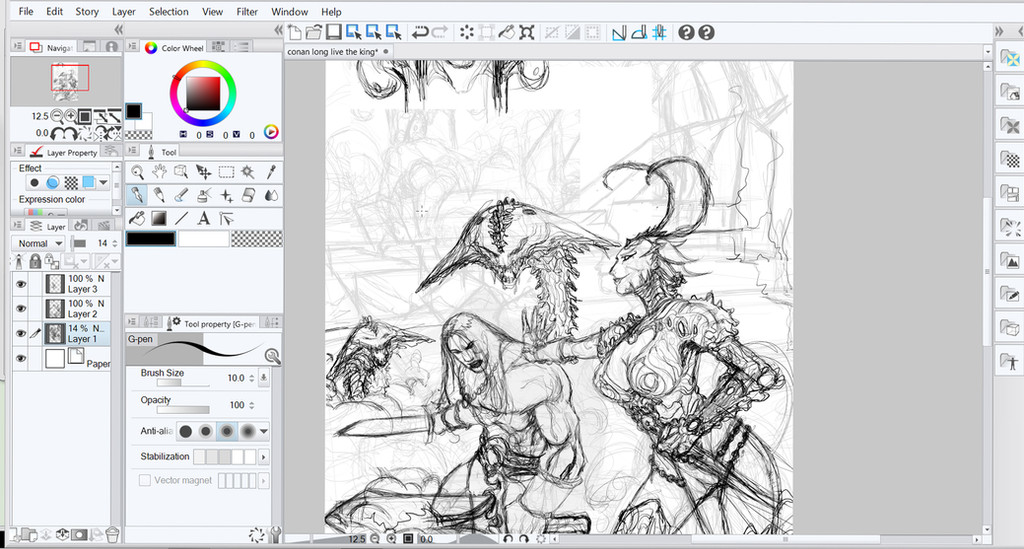Select the Fill bucket tool
The height and width of the screenshot is (549, 1024).
click(x=137, y=218)
